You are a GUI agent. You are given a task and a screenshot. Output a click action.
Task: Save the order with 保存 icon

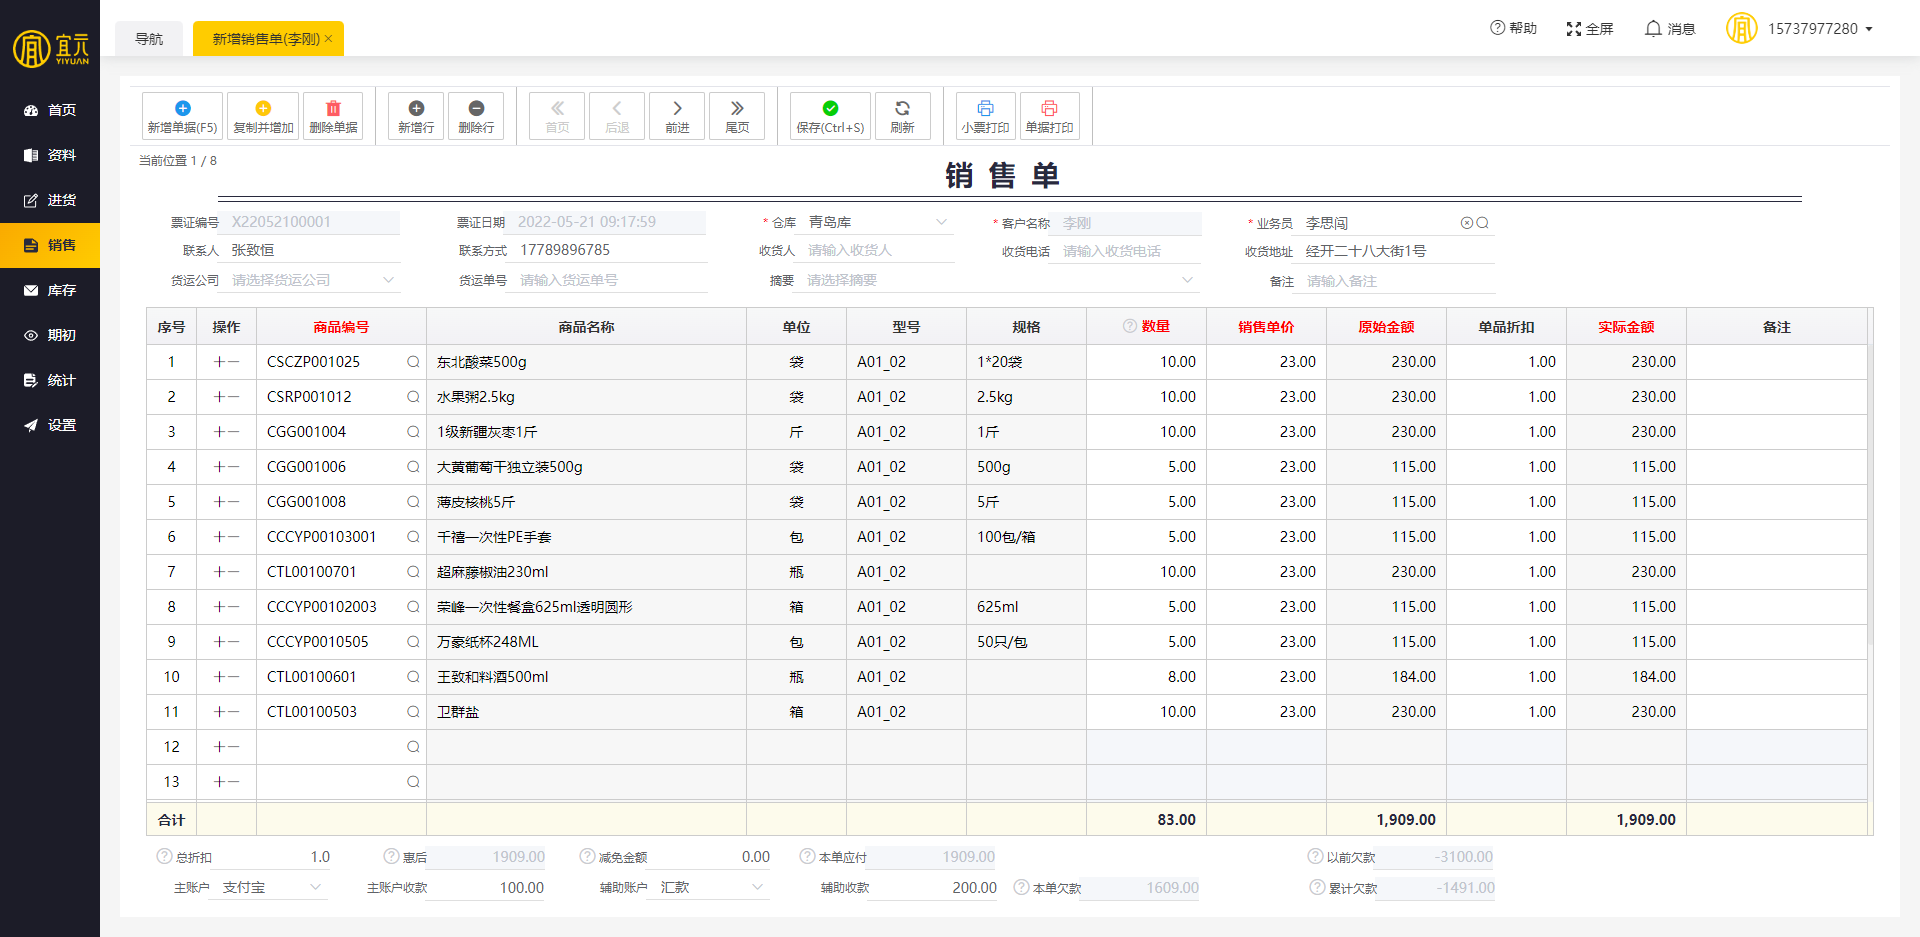pyautogui.click(x=830, y=109)
